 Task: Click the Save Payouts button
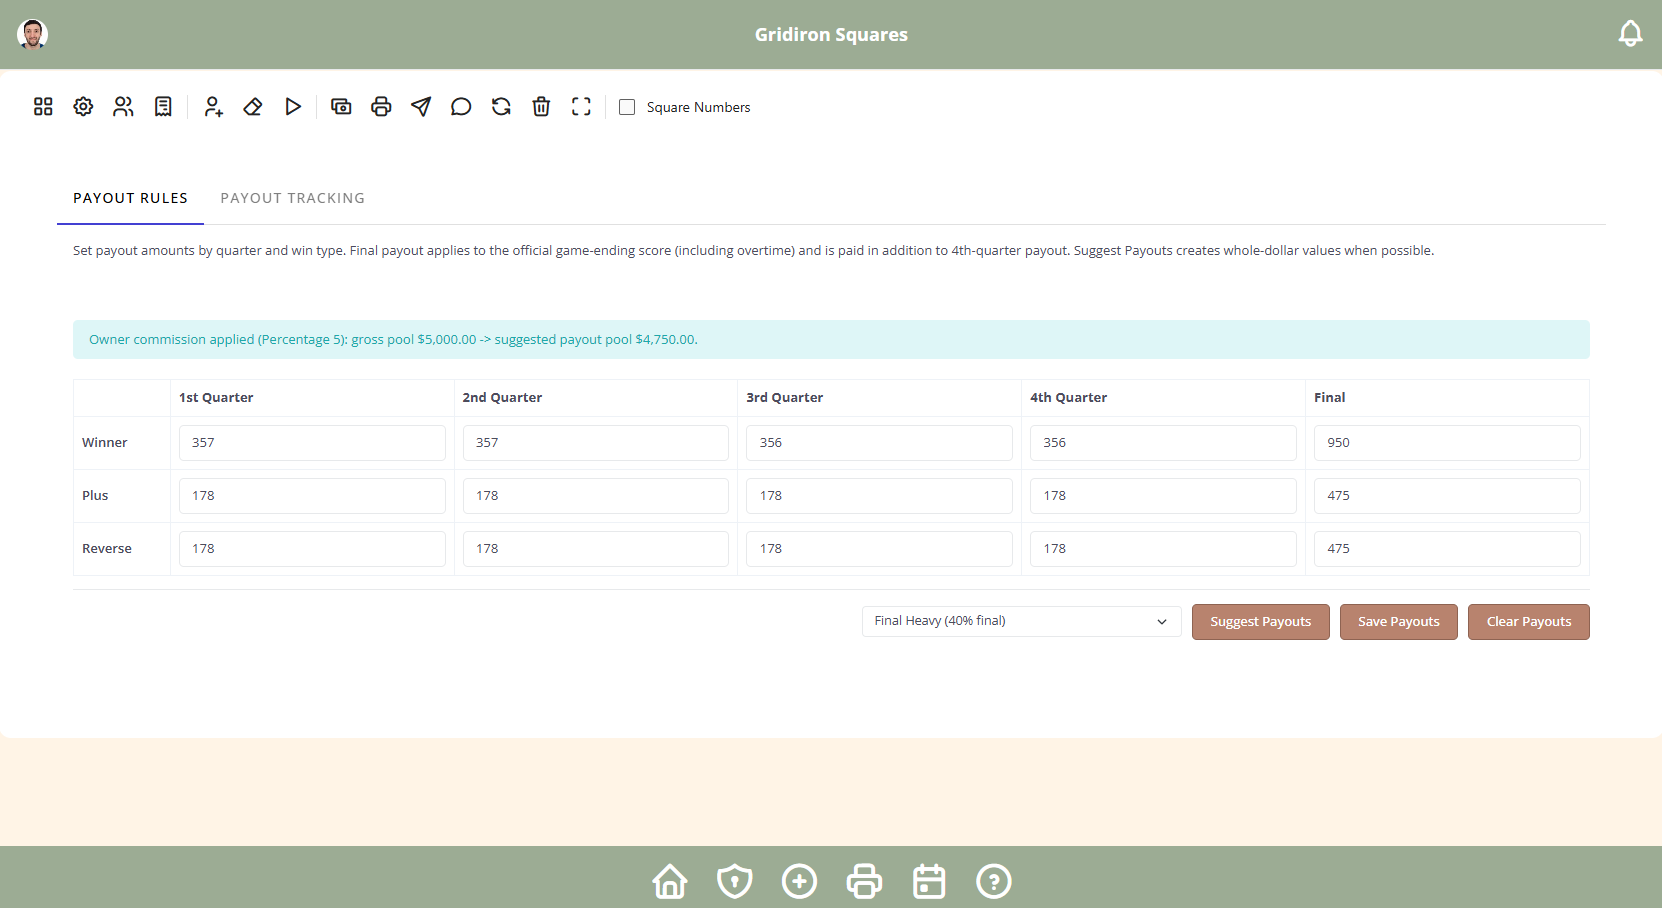(1398, 622)
